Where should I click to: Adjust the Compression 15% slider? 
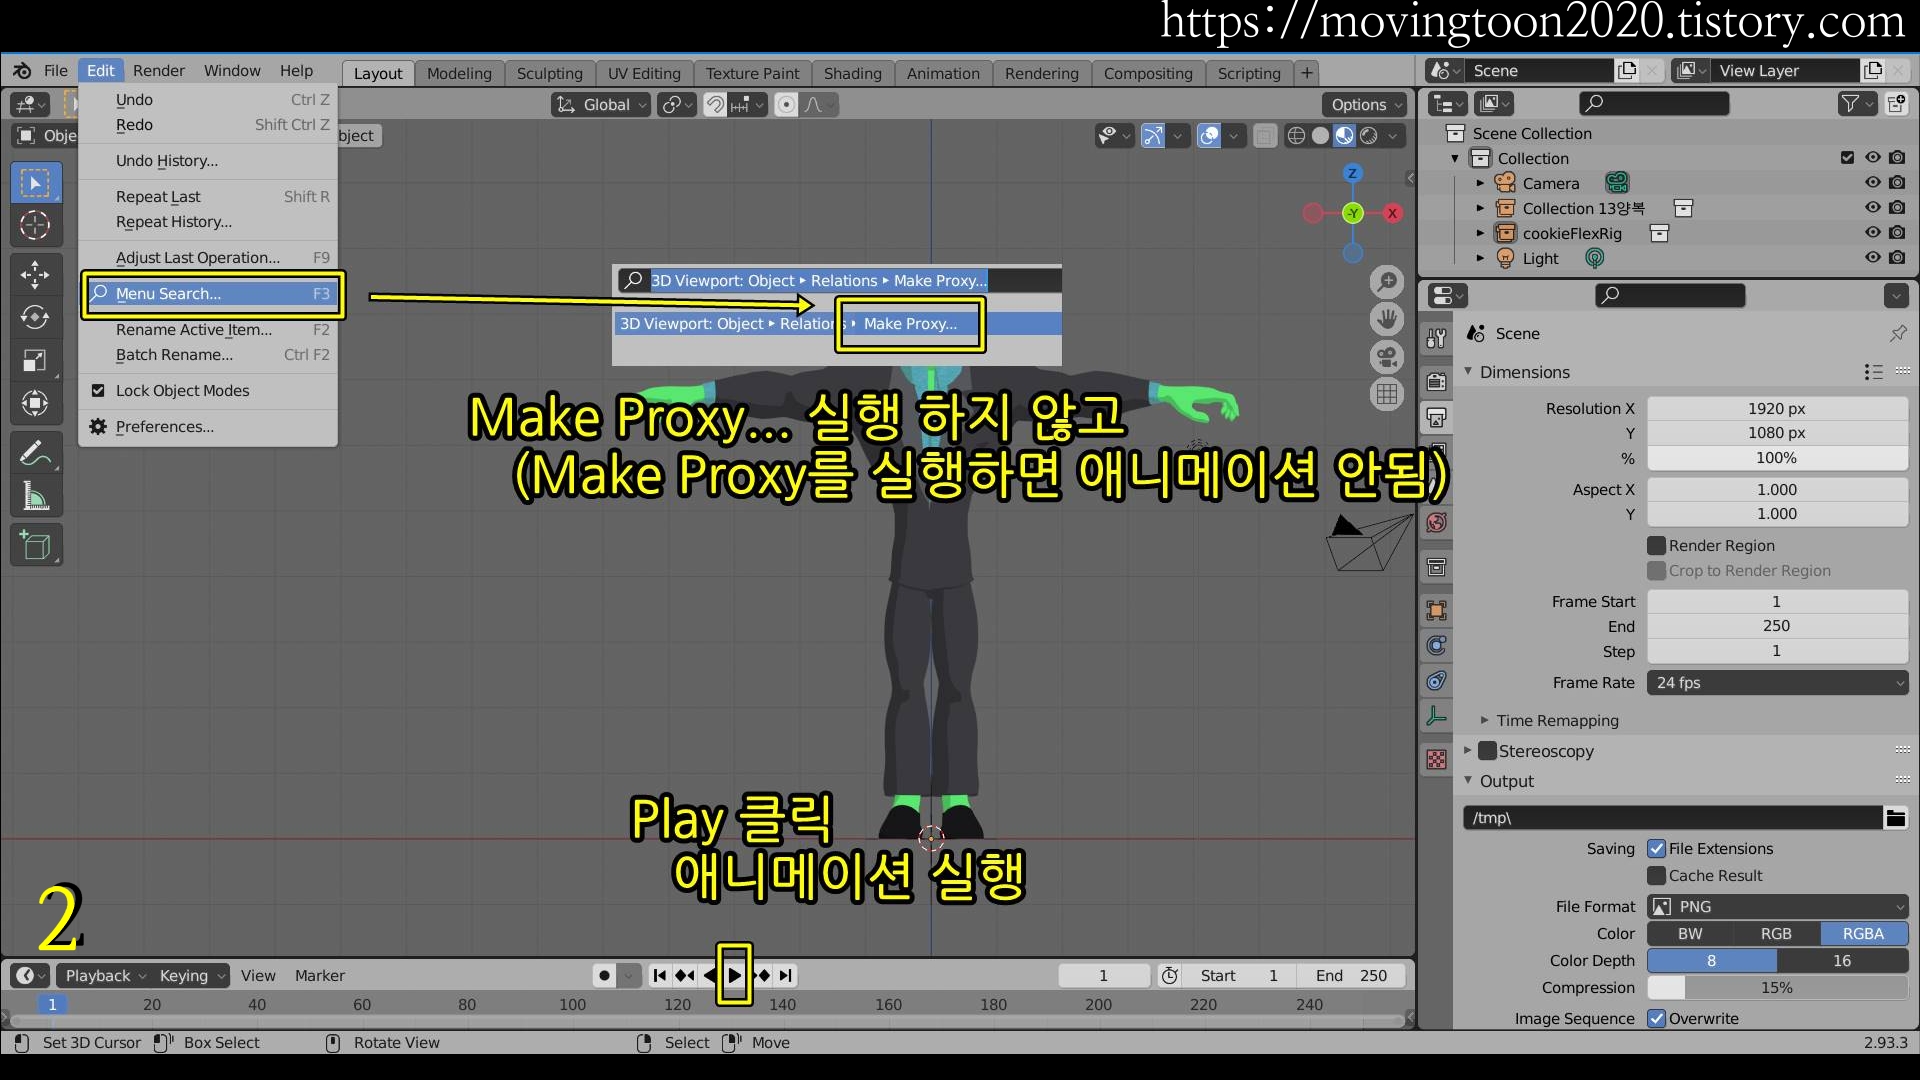tap(1778, 988)
